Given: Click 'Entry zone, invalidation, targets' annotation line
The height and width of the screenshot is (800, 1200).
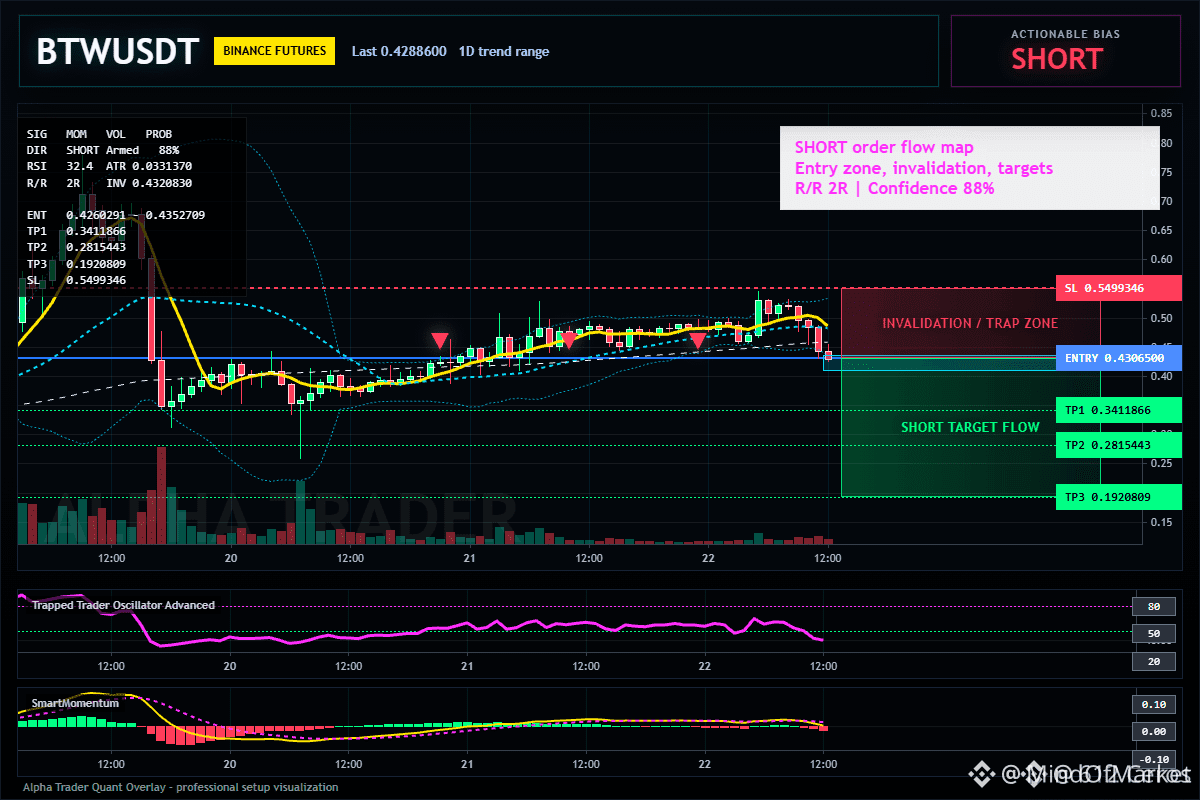Looking at the screenshot, I should coord(924,168).
